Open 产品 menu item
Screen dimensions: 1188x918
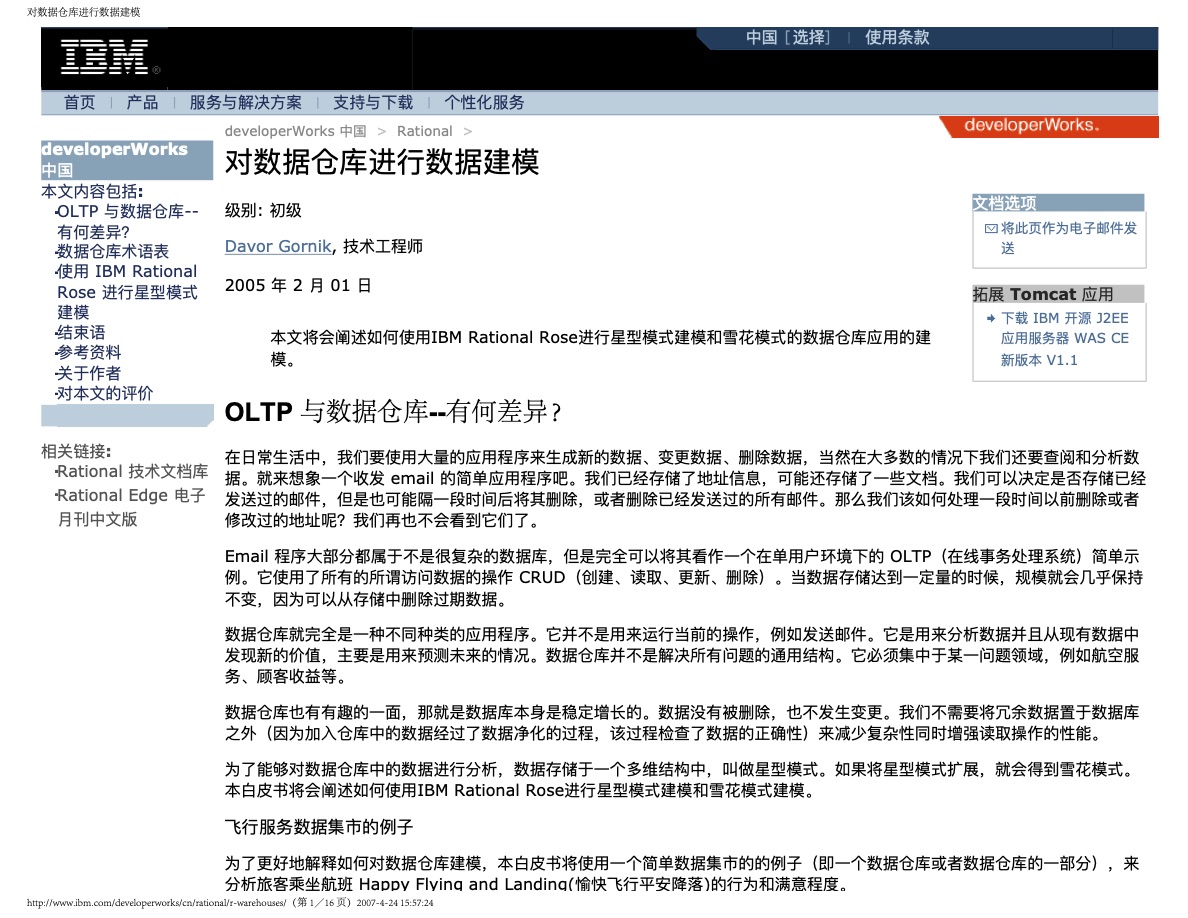142,102
